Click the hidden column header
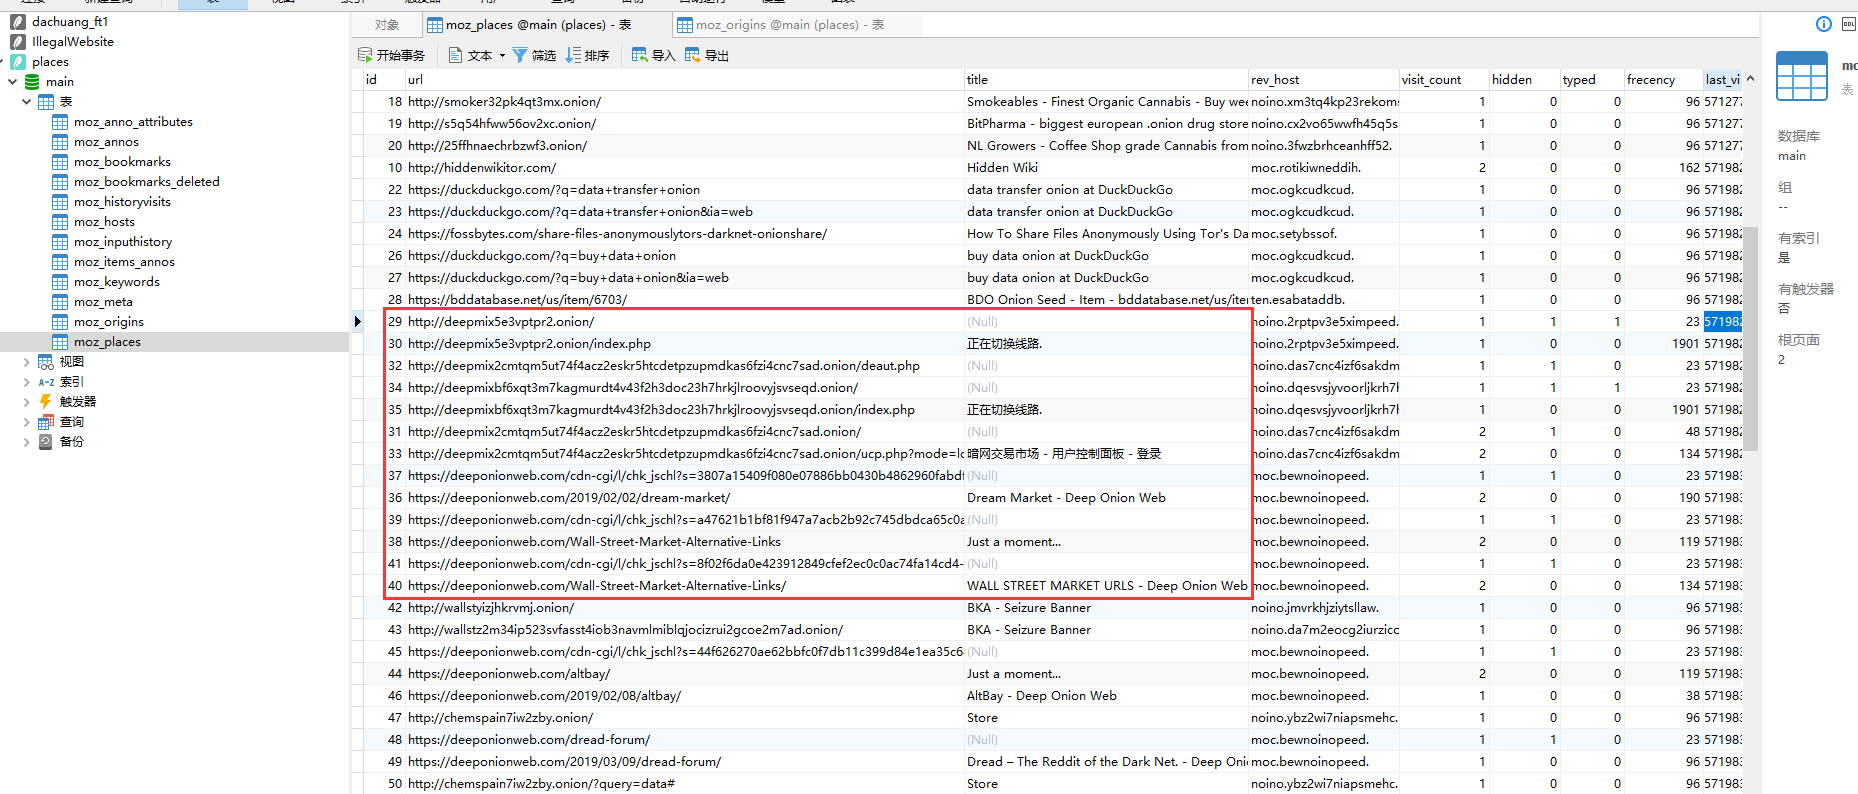The width and height of the screenshot is (1858, 794). [x=1525, y=79]
